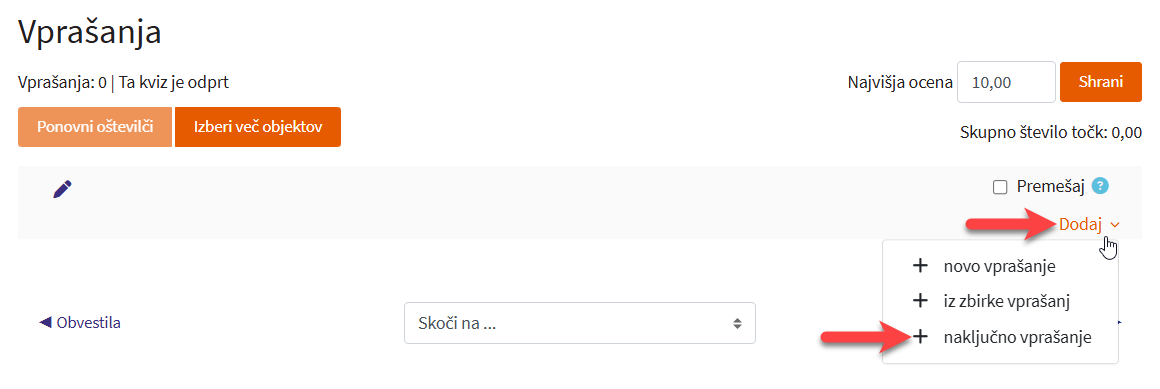This screenshot has height=389, width=1160.
Task: Click the plus icon before novo vprašanje
Action: [x=920, y=265]
